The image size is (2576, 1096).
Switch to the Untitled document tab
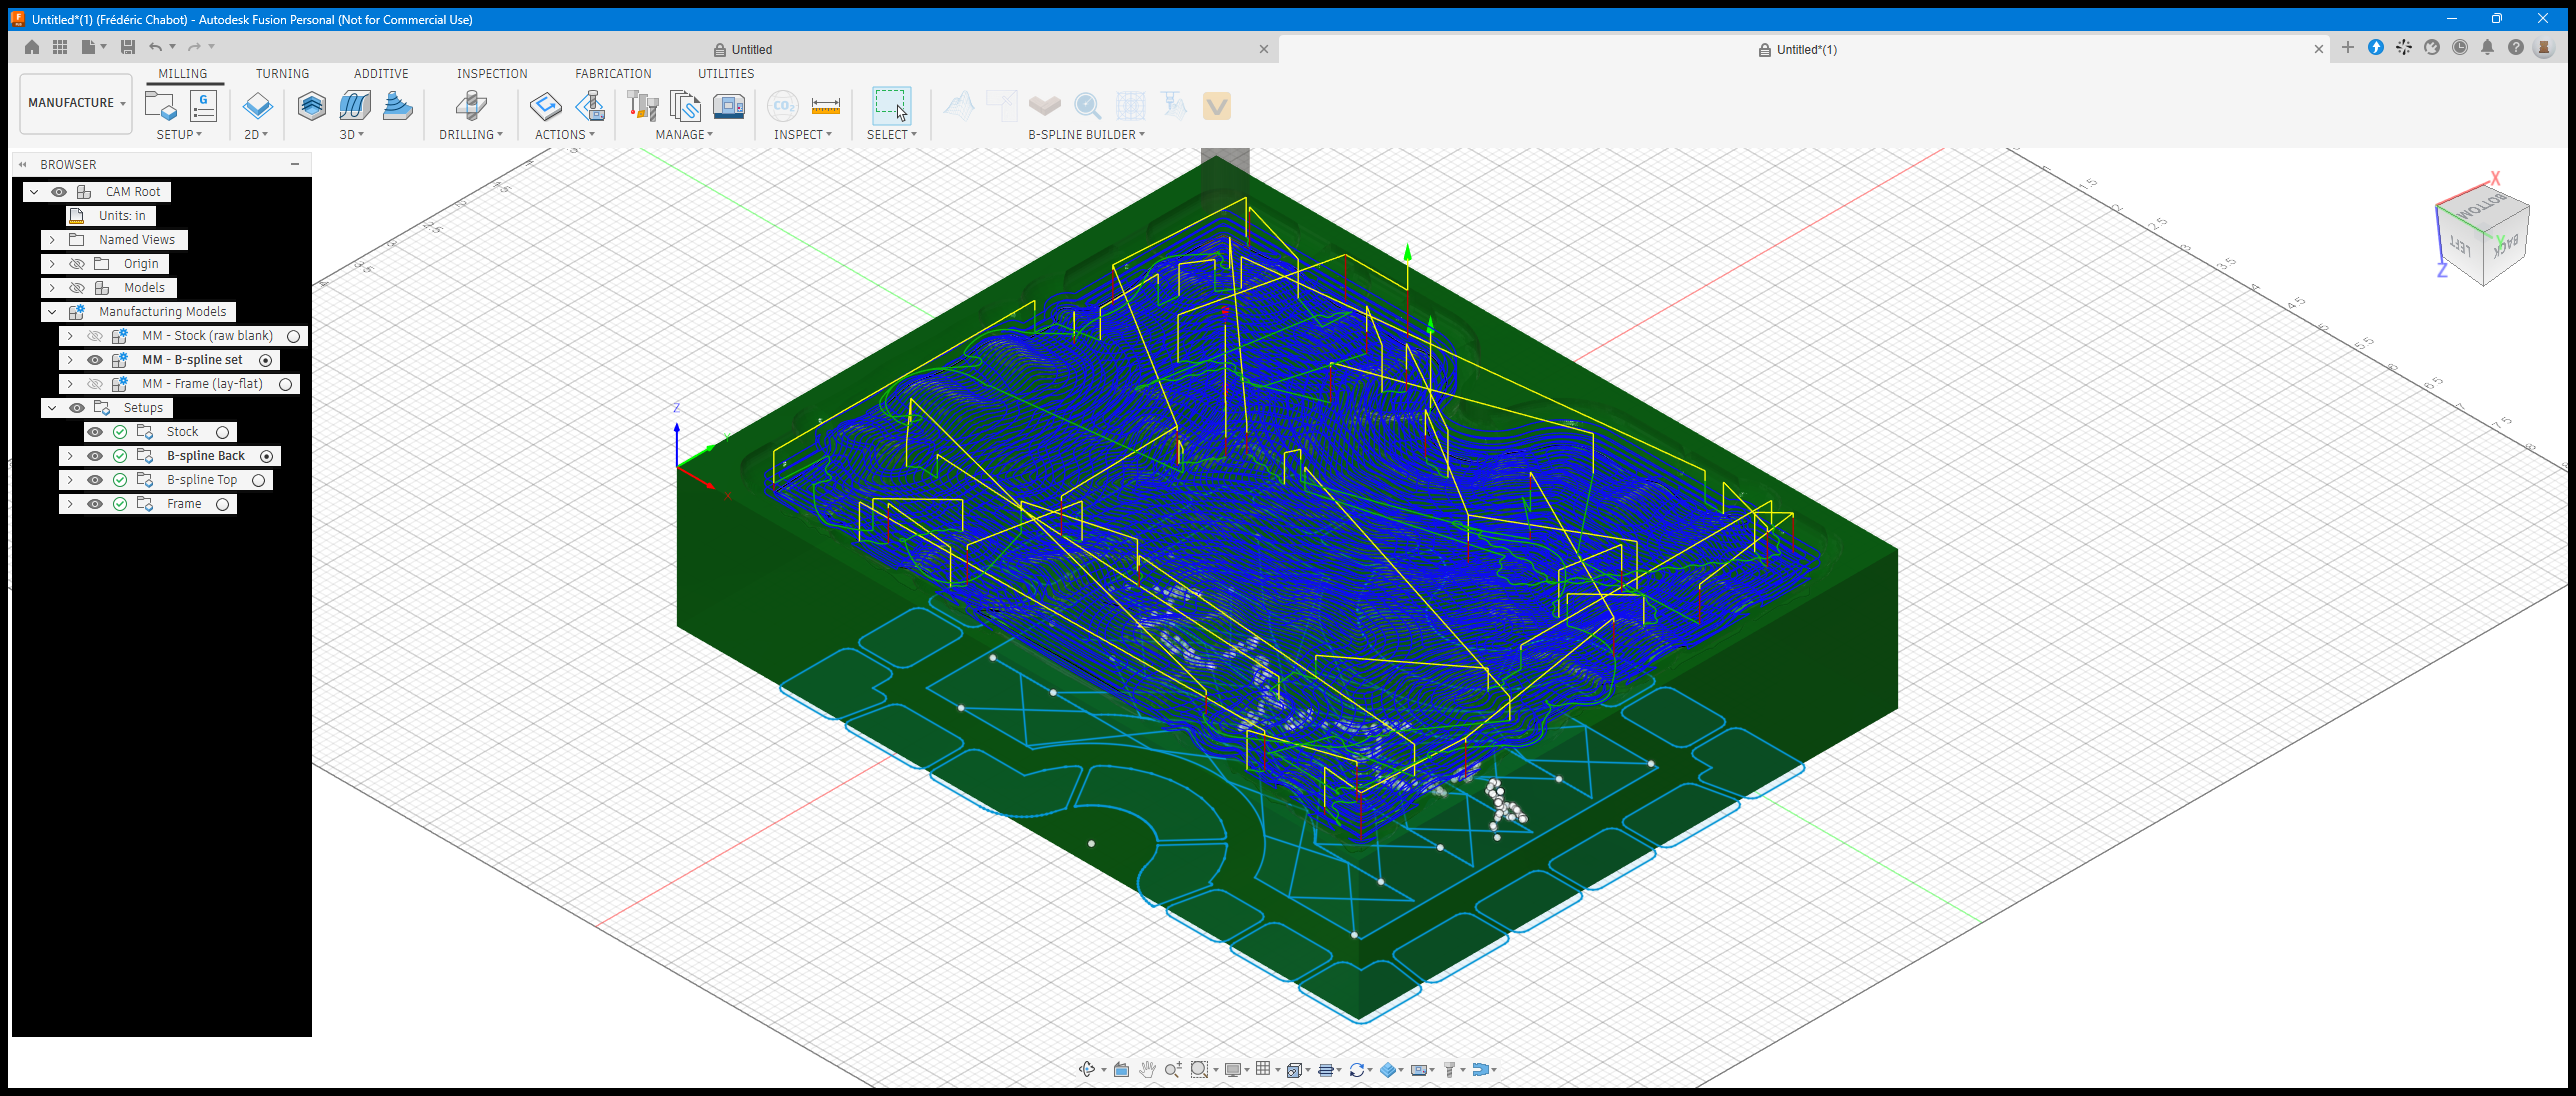click(742, 49)
